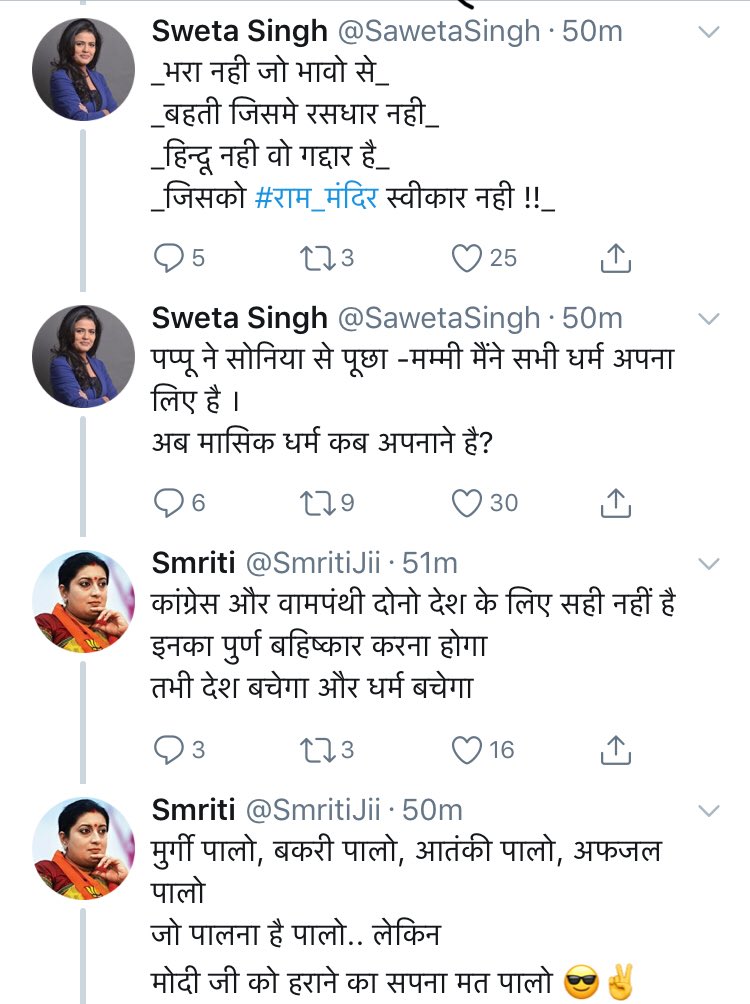Share the second Sweta Singh tweet

[615, 503]
